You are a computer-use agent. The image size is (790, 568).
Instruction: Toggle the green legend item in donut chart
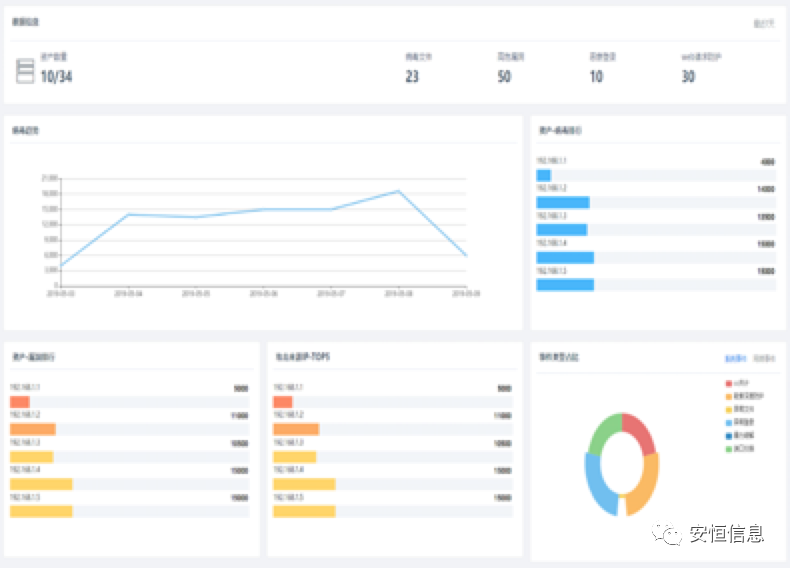click(741, 449)
